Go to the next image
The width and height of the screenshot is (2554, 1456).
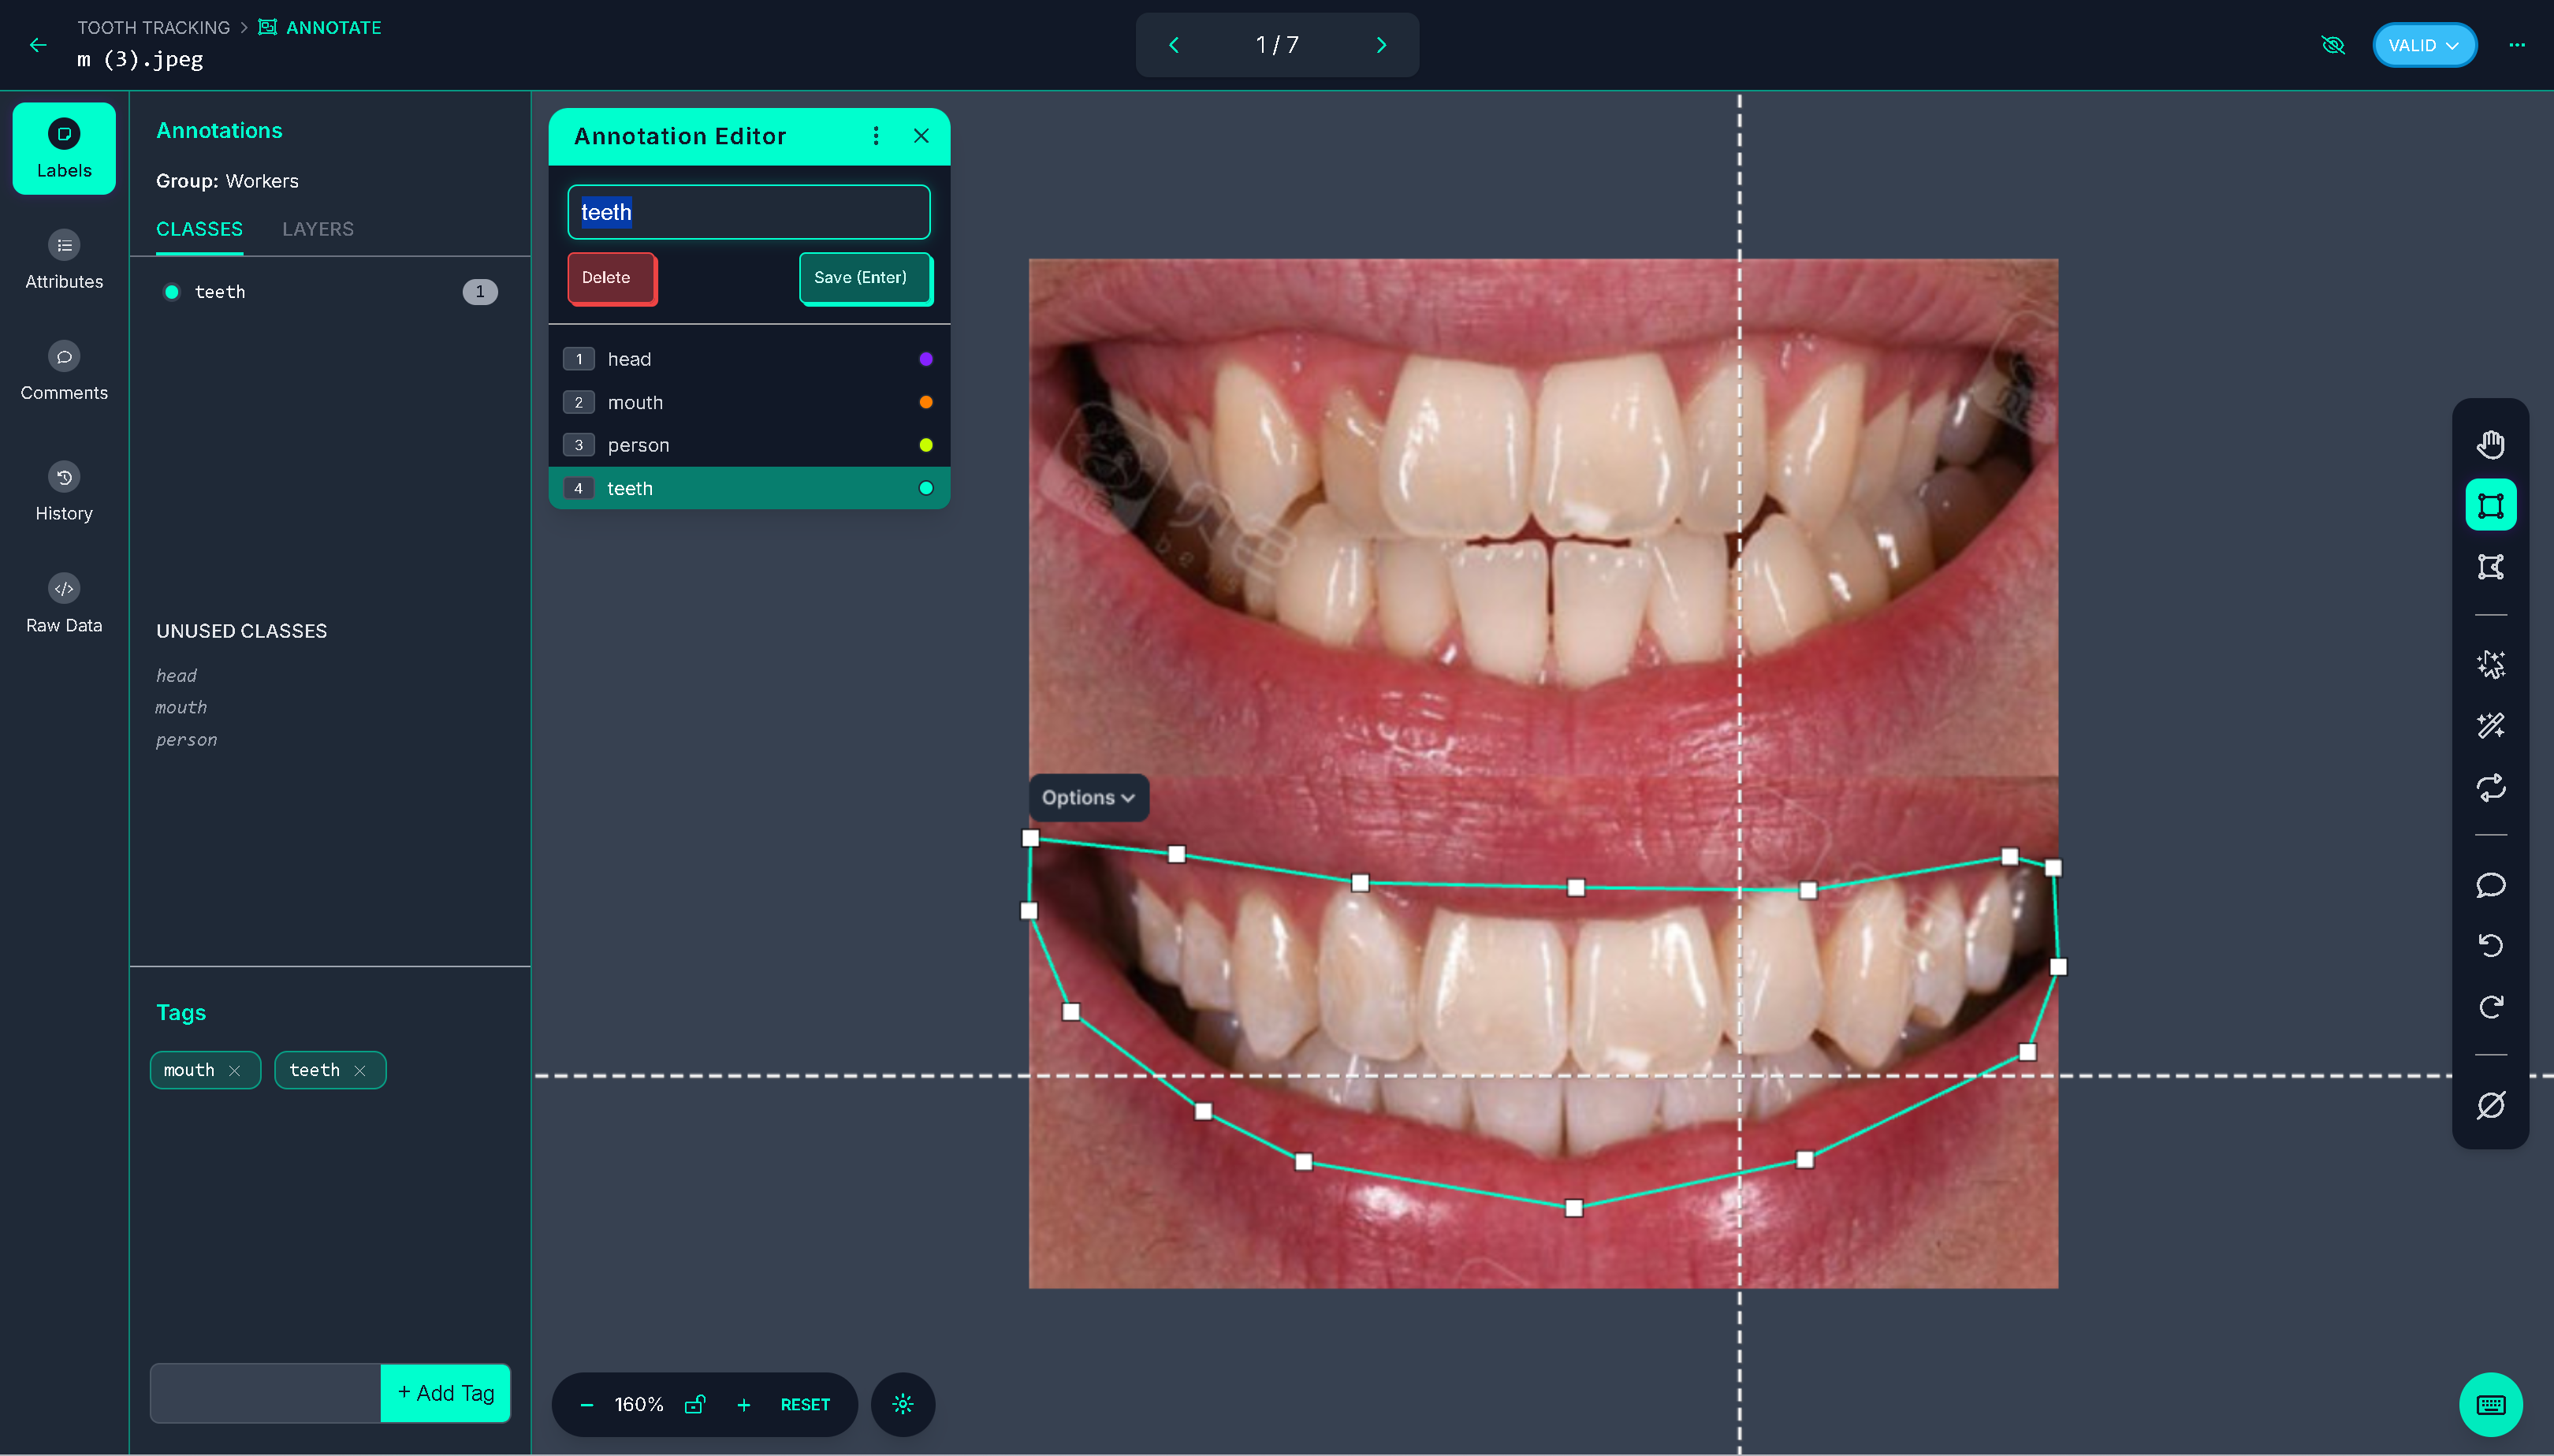click(1381, 45)
